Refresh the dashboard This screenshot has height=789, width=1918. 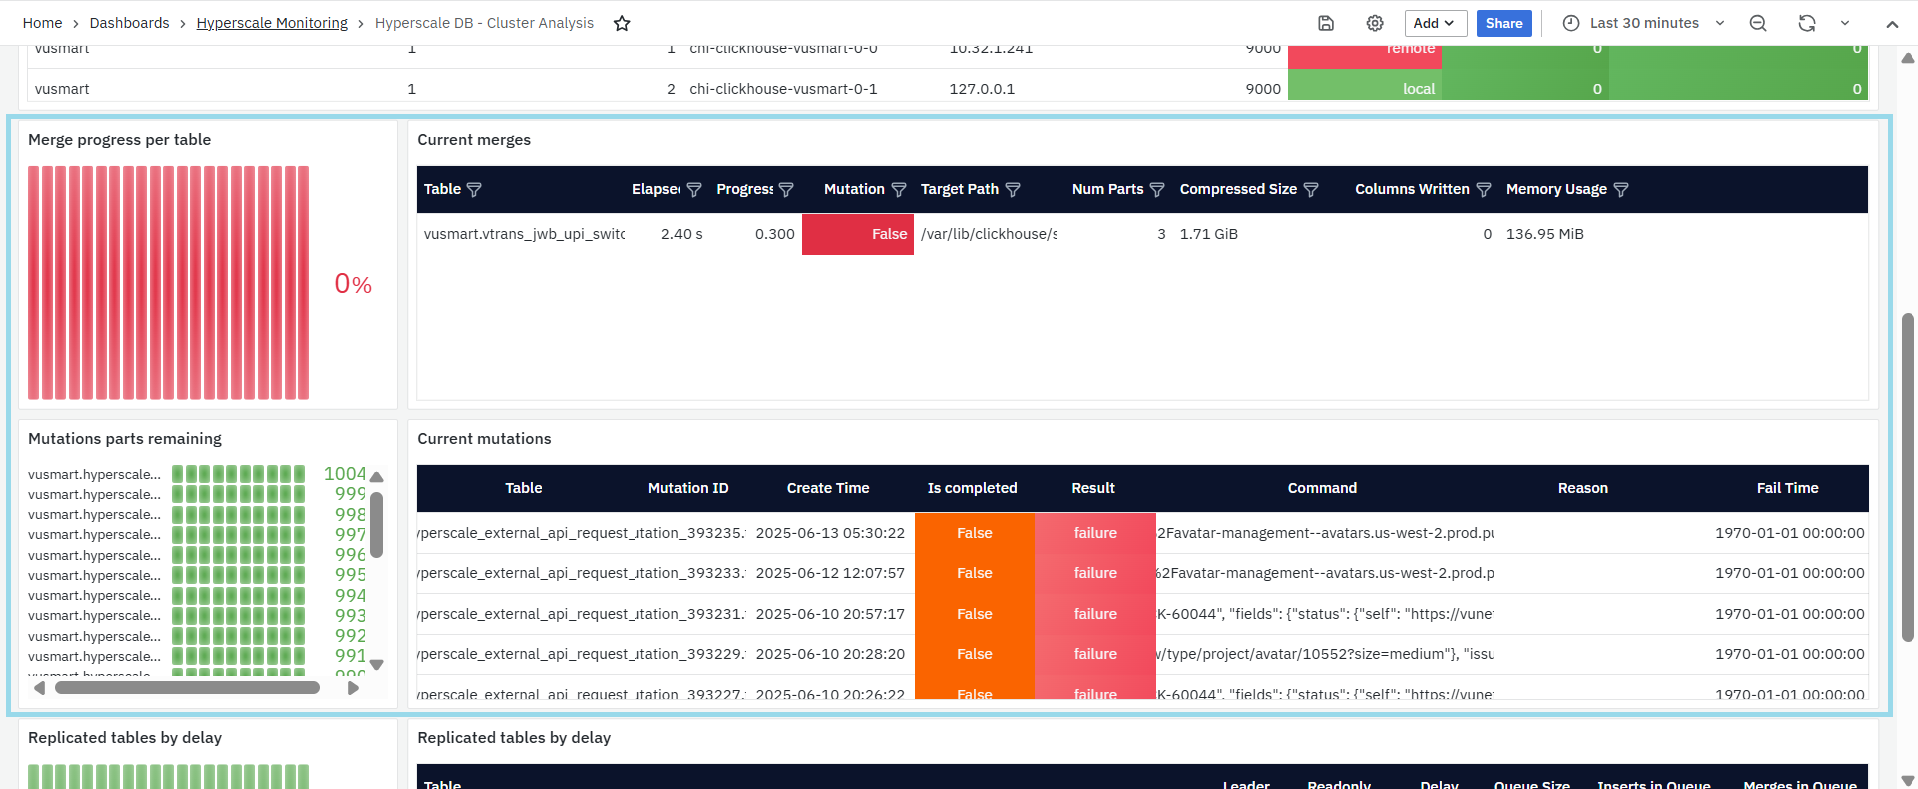pyautogui.click(x=1806, y=23)
